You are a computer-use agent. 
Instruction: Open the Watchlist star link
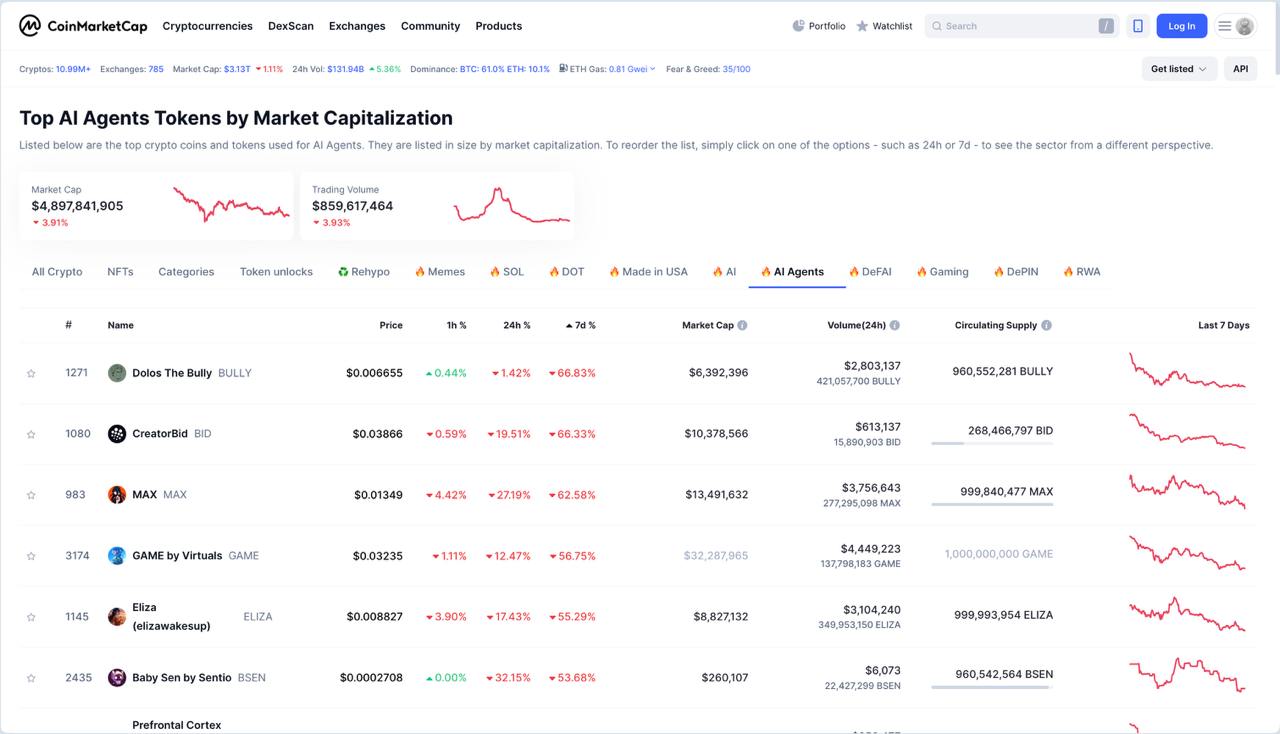[x=884, y=26]
